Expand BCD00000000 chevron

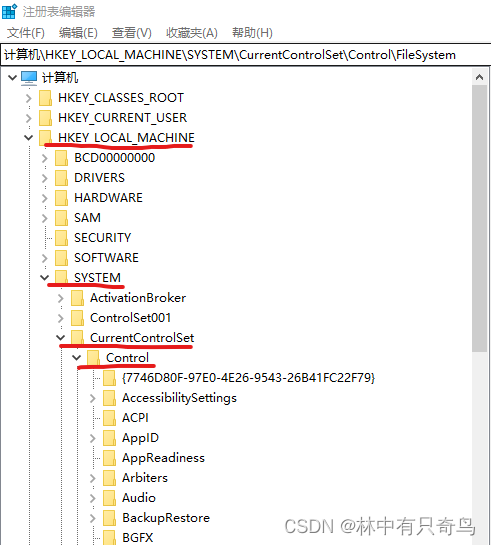coord(44,158)
